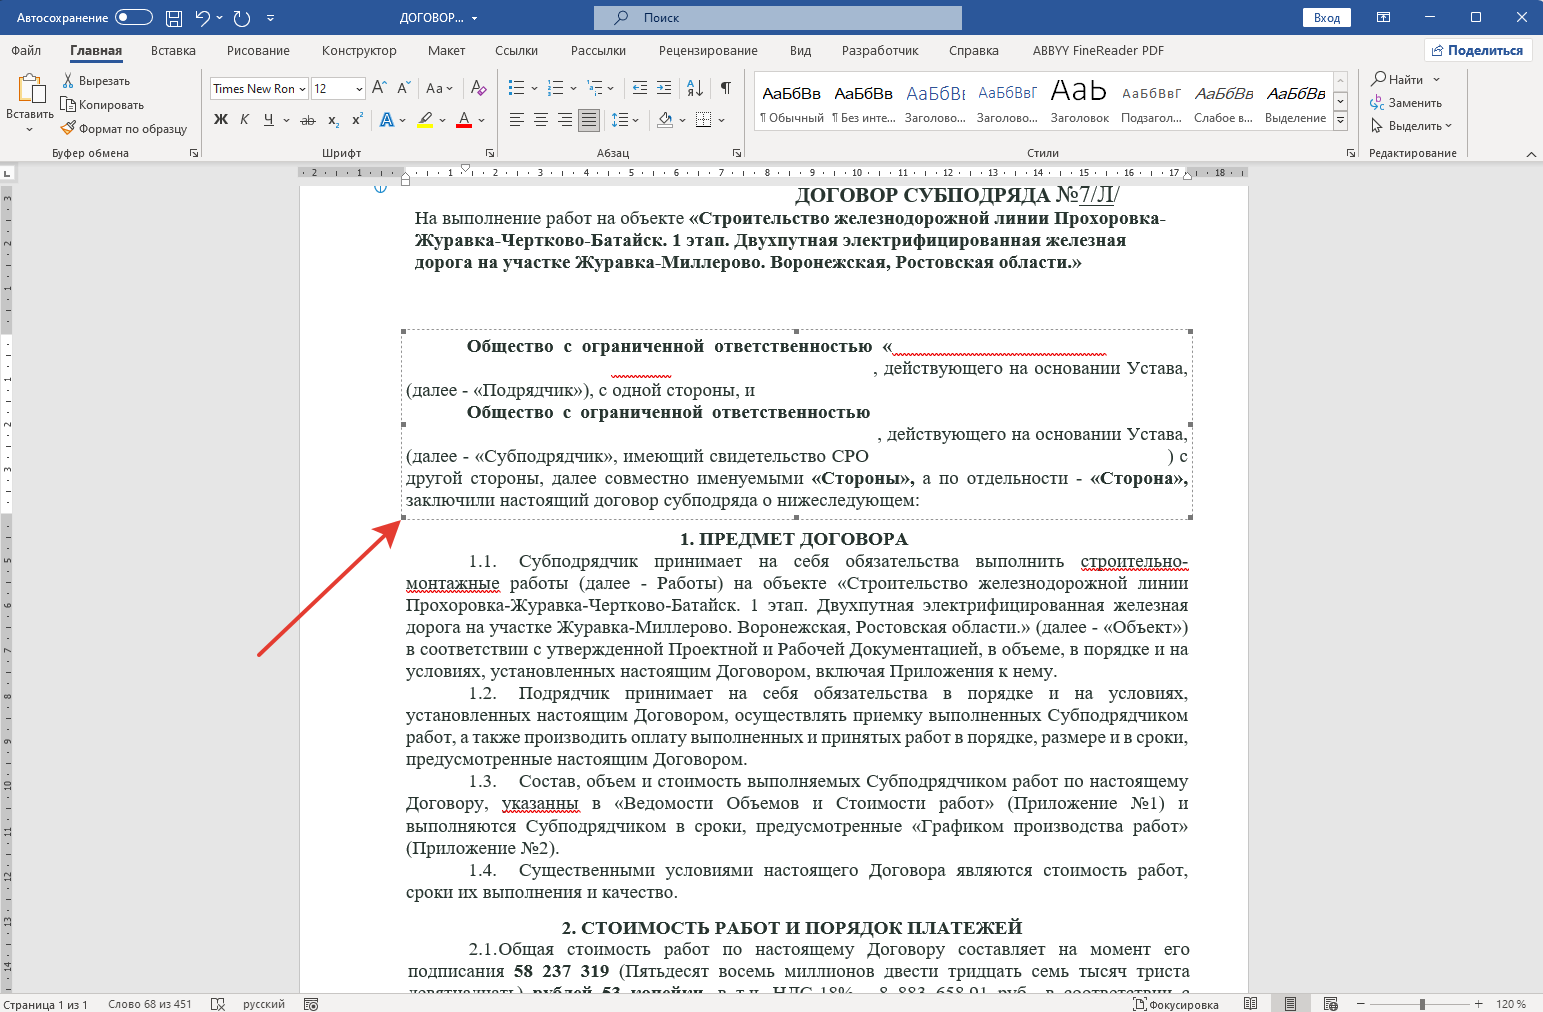Viewport: 1543px width, 1012px height.
Task: Apply the red font color swatch
Action: tap(464, 120)
